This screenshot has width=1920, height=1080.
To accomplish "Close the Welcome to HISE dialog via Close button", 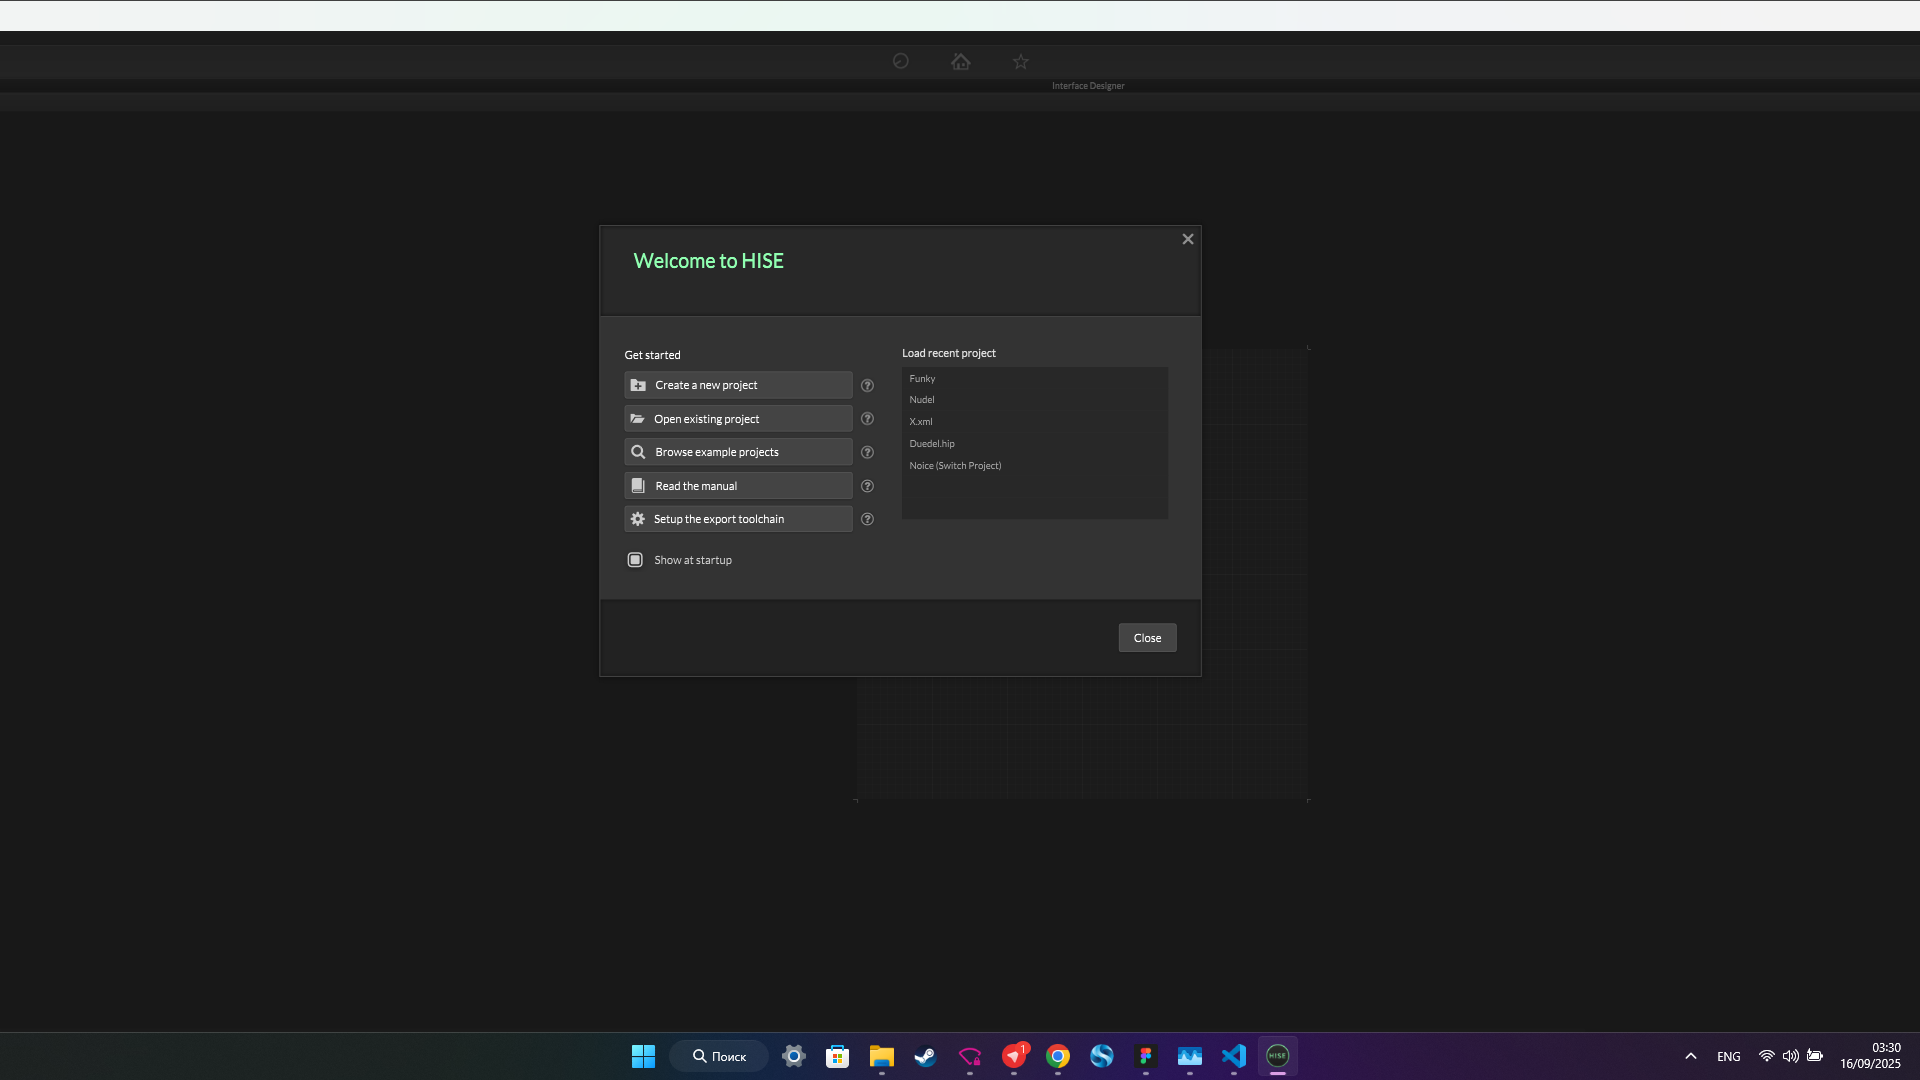I will pyautogui.click(x=1147, y=638).
